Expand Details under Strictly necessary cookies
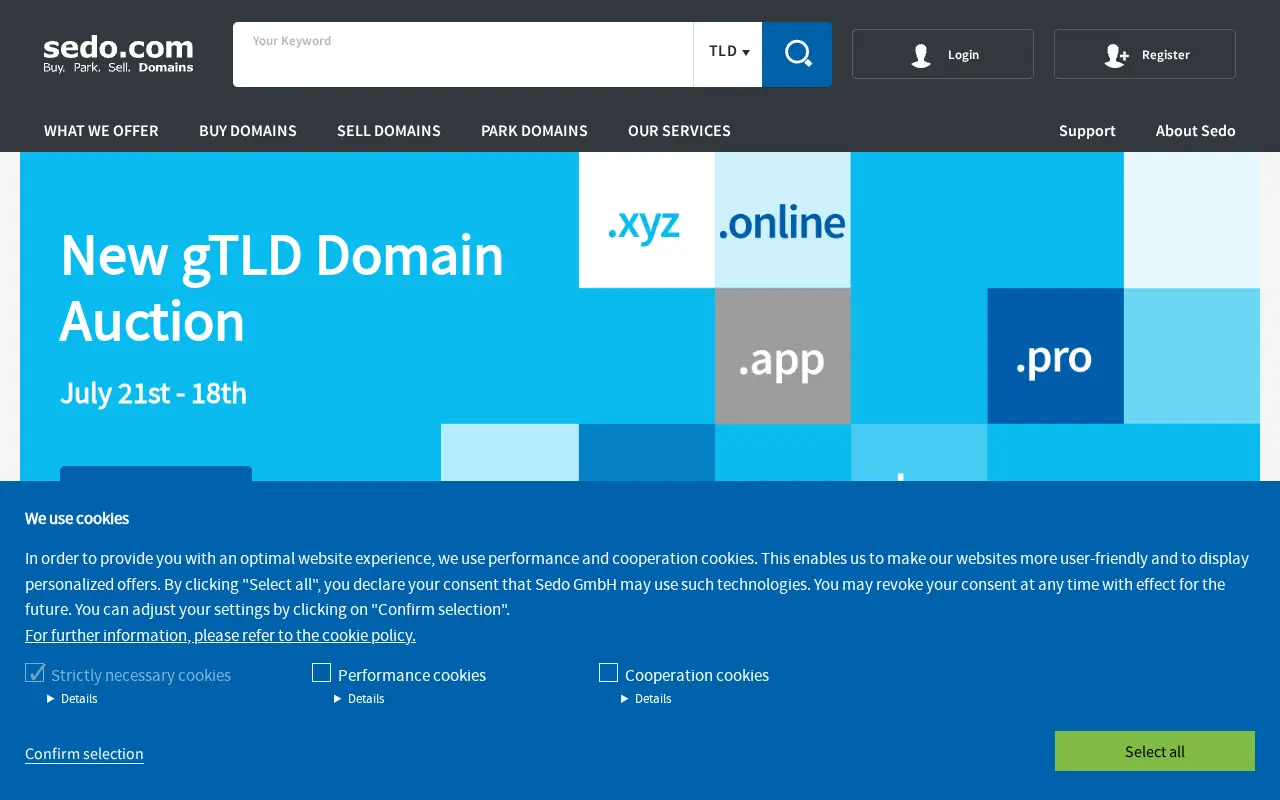The width and height of the screenshot is (1280, 800). pyautogui.click(x=72, y=699)
